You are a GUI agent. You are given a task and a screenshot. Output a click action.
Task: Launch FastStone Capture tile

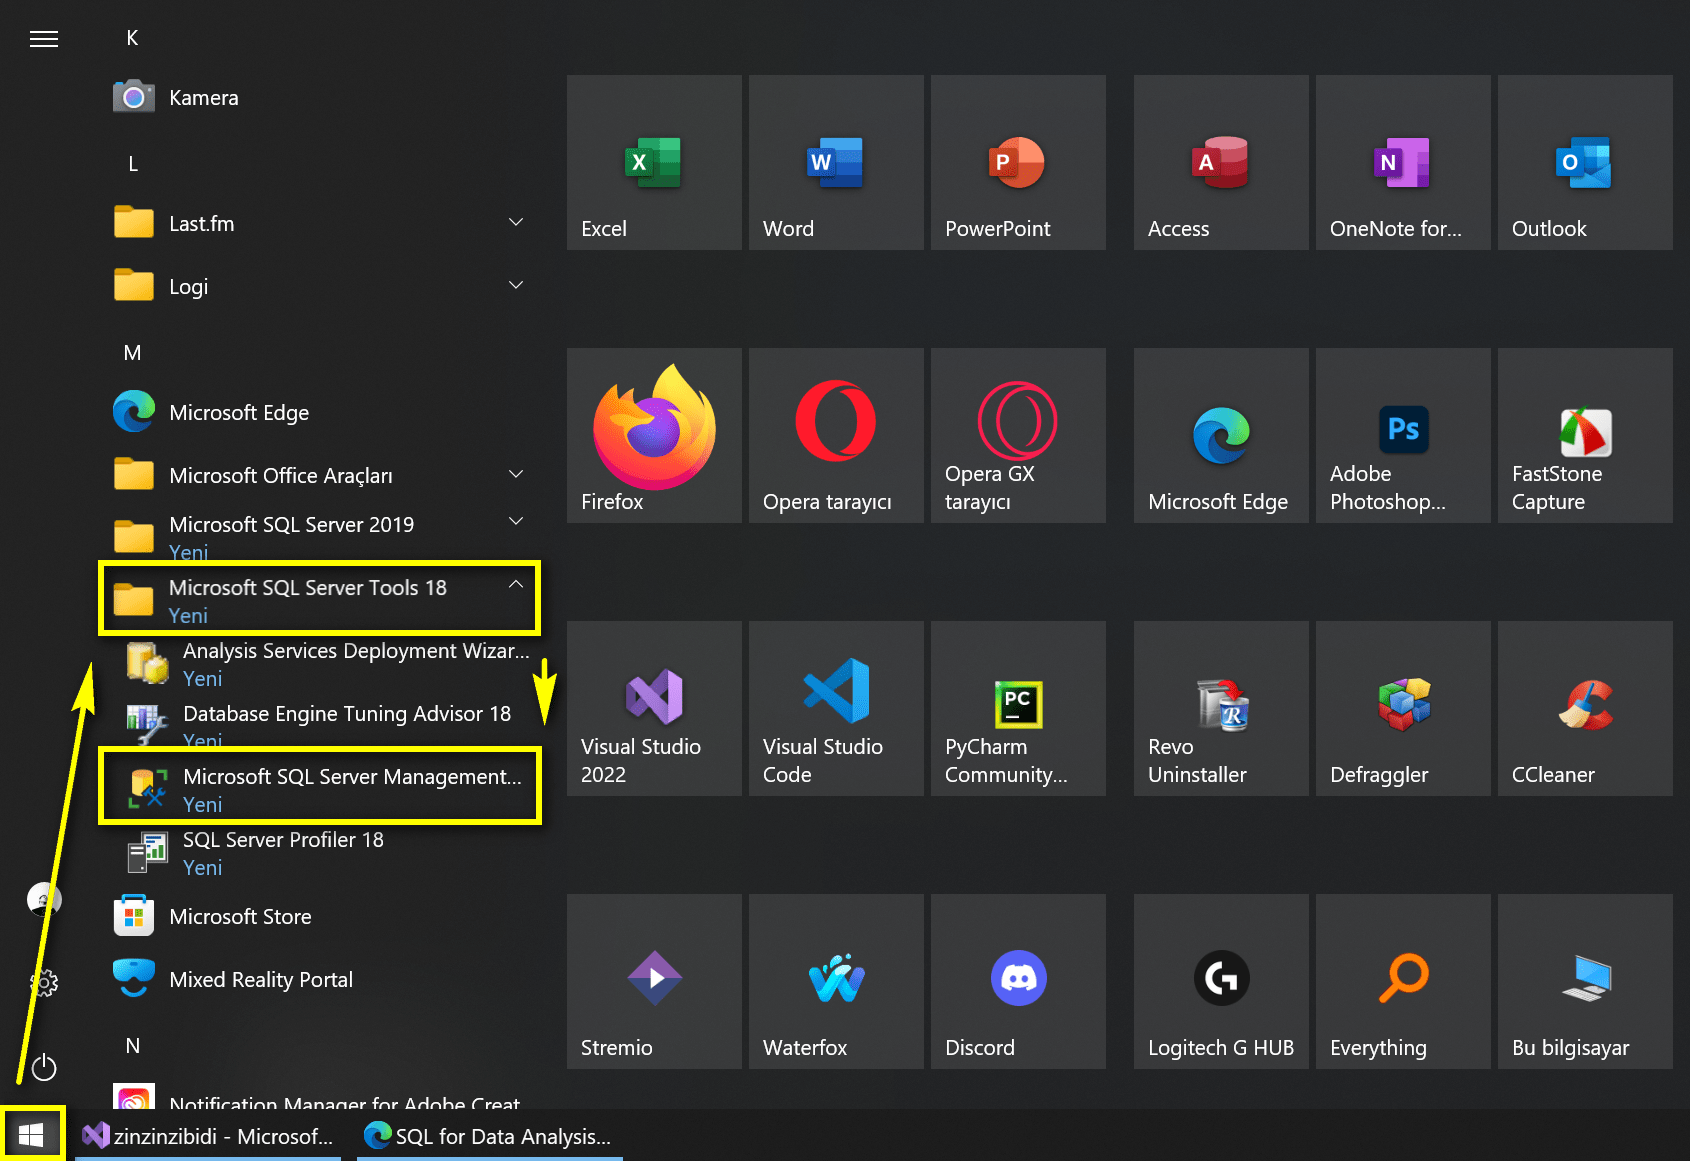click(x=1585, y=435)
